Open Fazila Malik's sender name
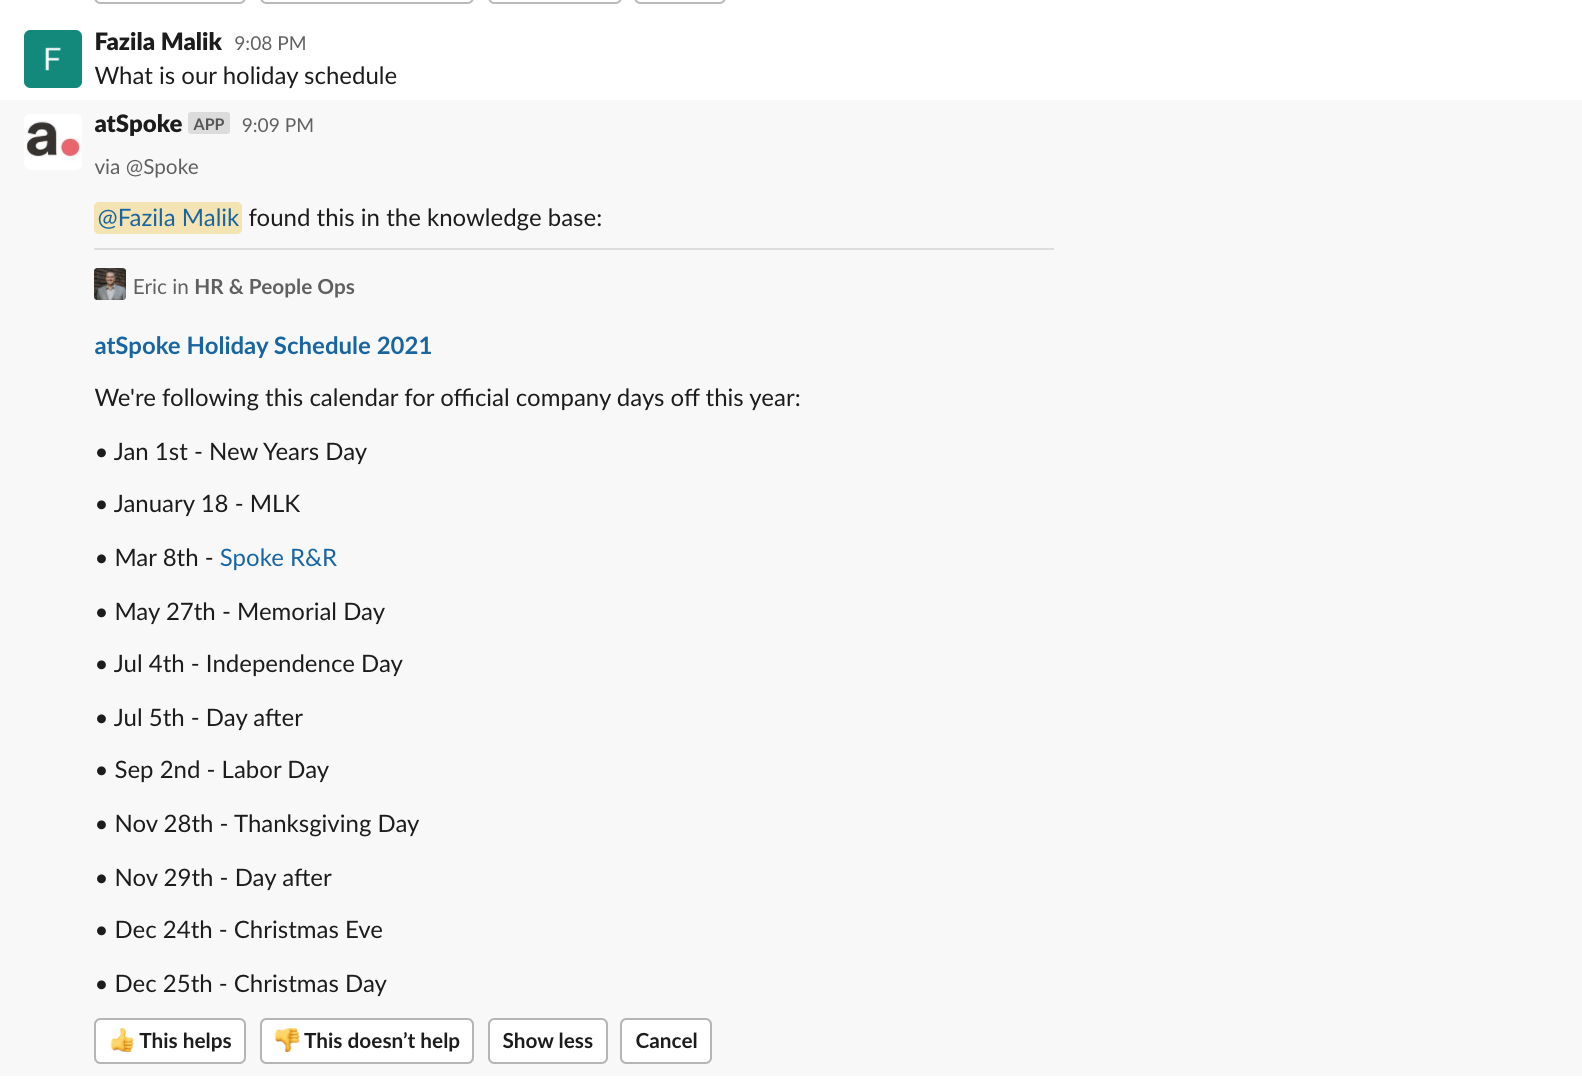1582x1088 pixels. point(158,42)
